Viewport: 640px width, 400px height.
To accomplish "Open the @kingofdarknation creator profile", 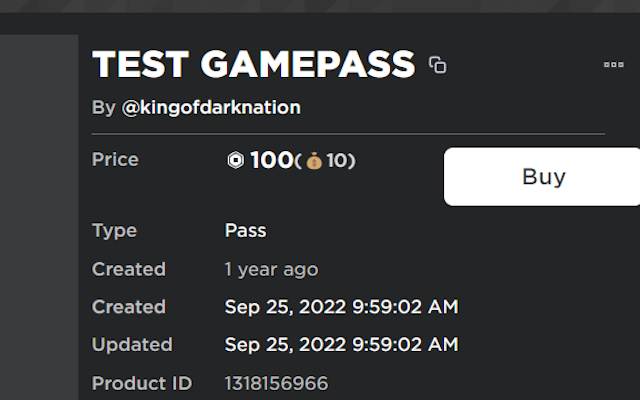I will (x=211, y=107).
